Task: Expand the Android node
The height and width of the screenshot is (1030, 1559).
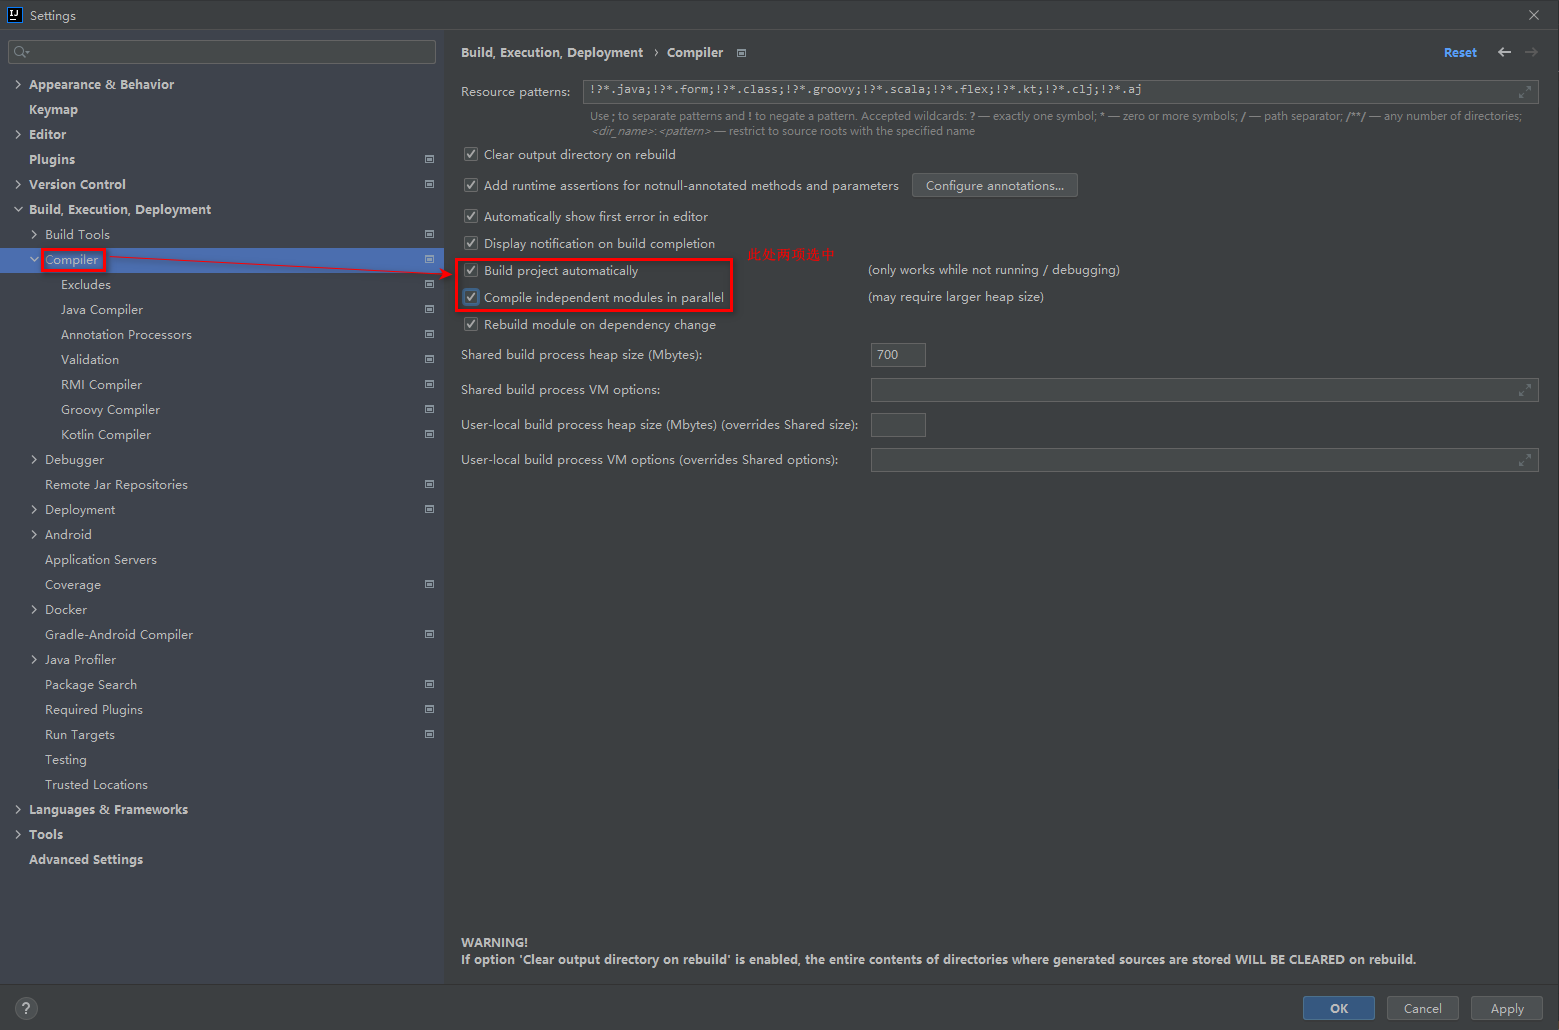Action: tap(34, 534)
